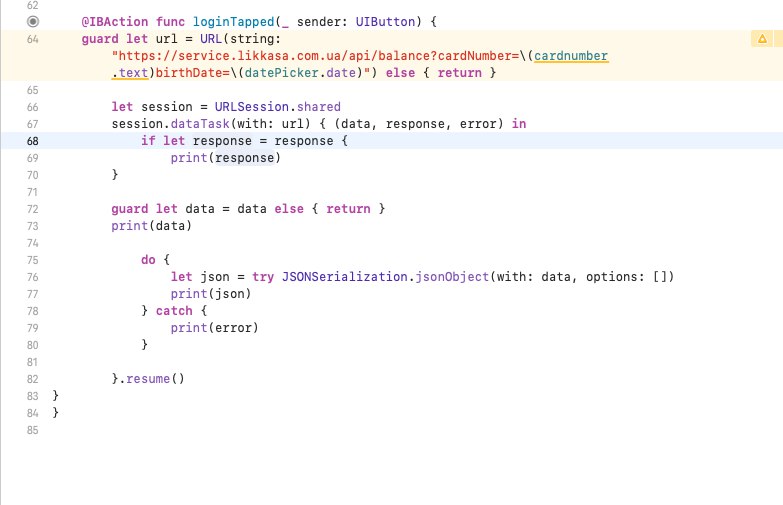
Task: Click JSONSerialization on line 76
Action: click(345, 277)
